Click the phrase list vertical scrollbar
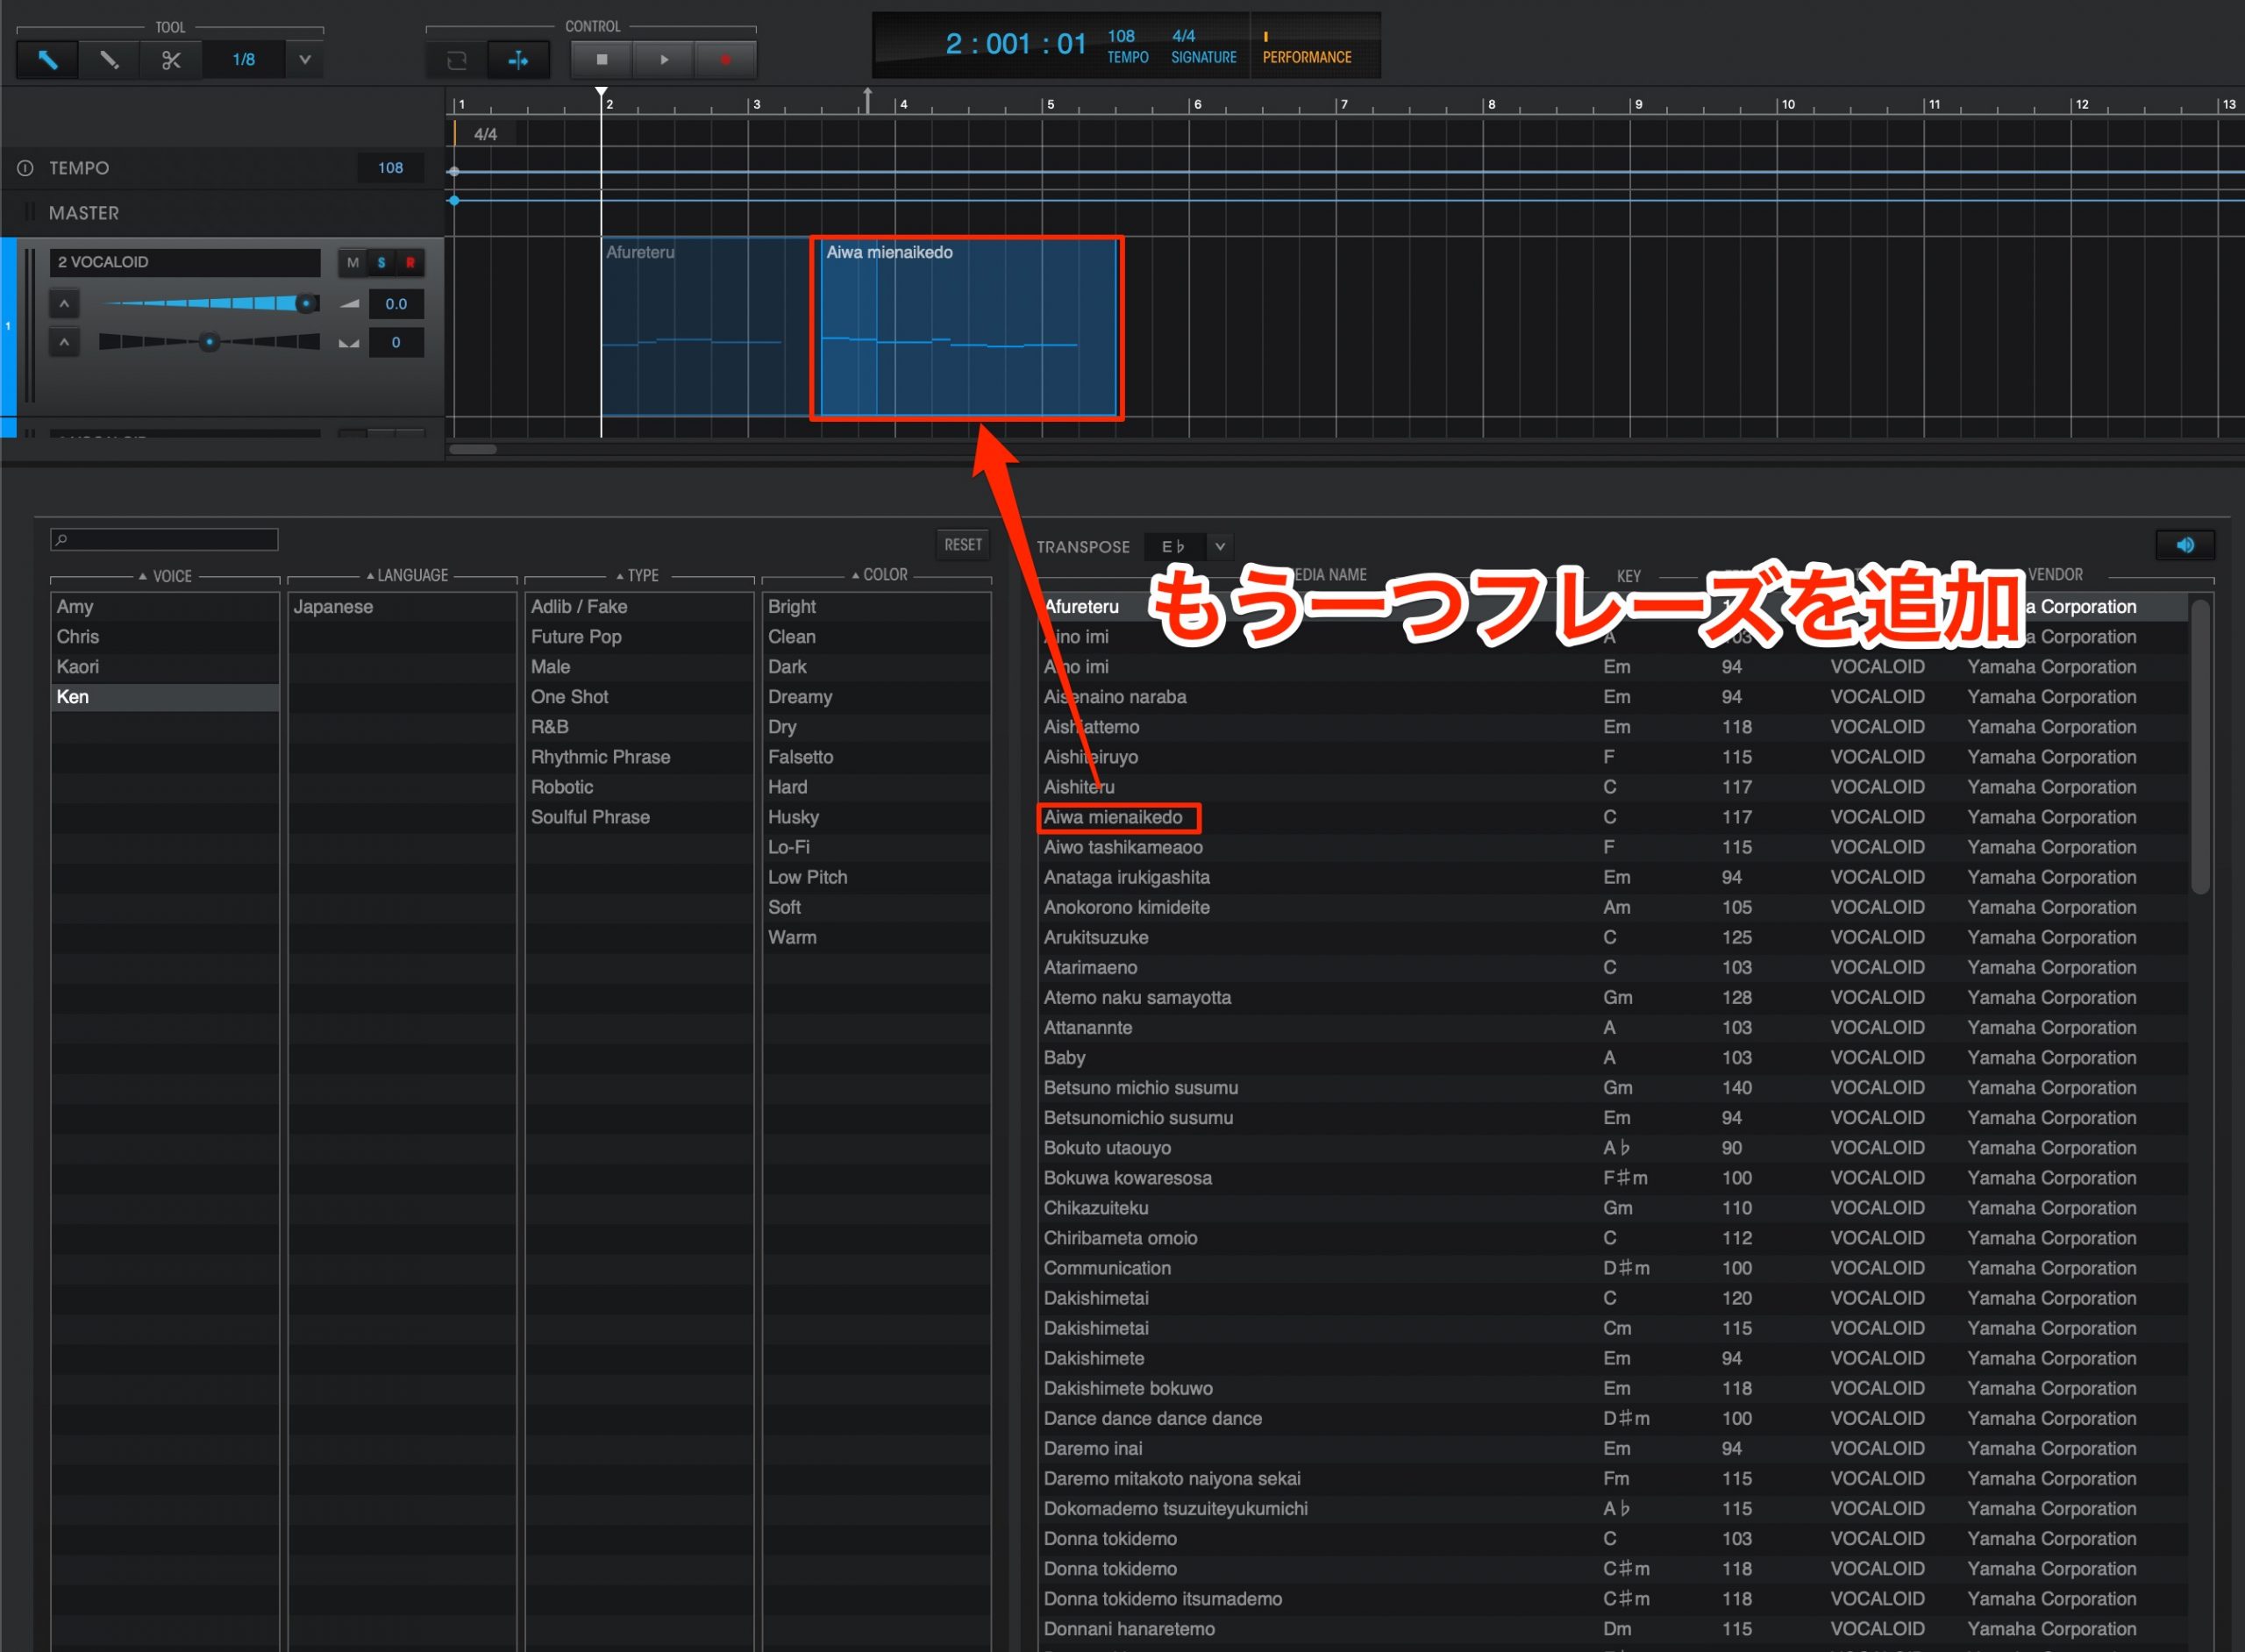The width and height of the screenshot is (2245, 1652). tap(2200, 746)
